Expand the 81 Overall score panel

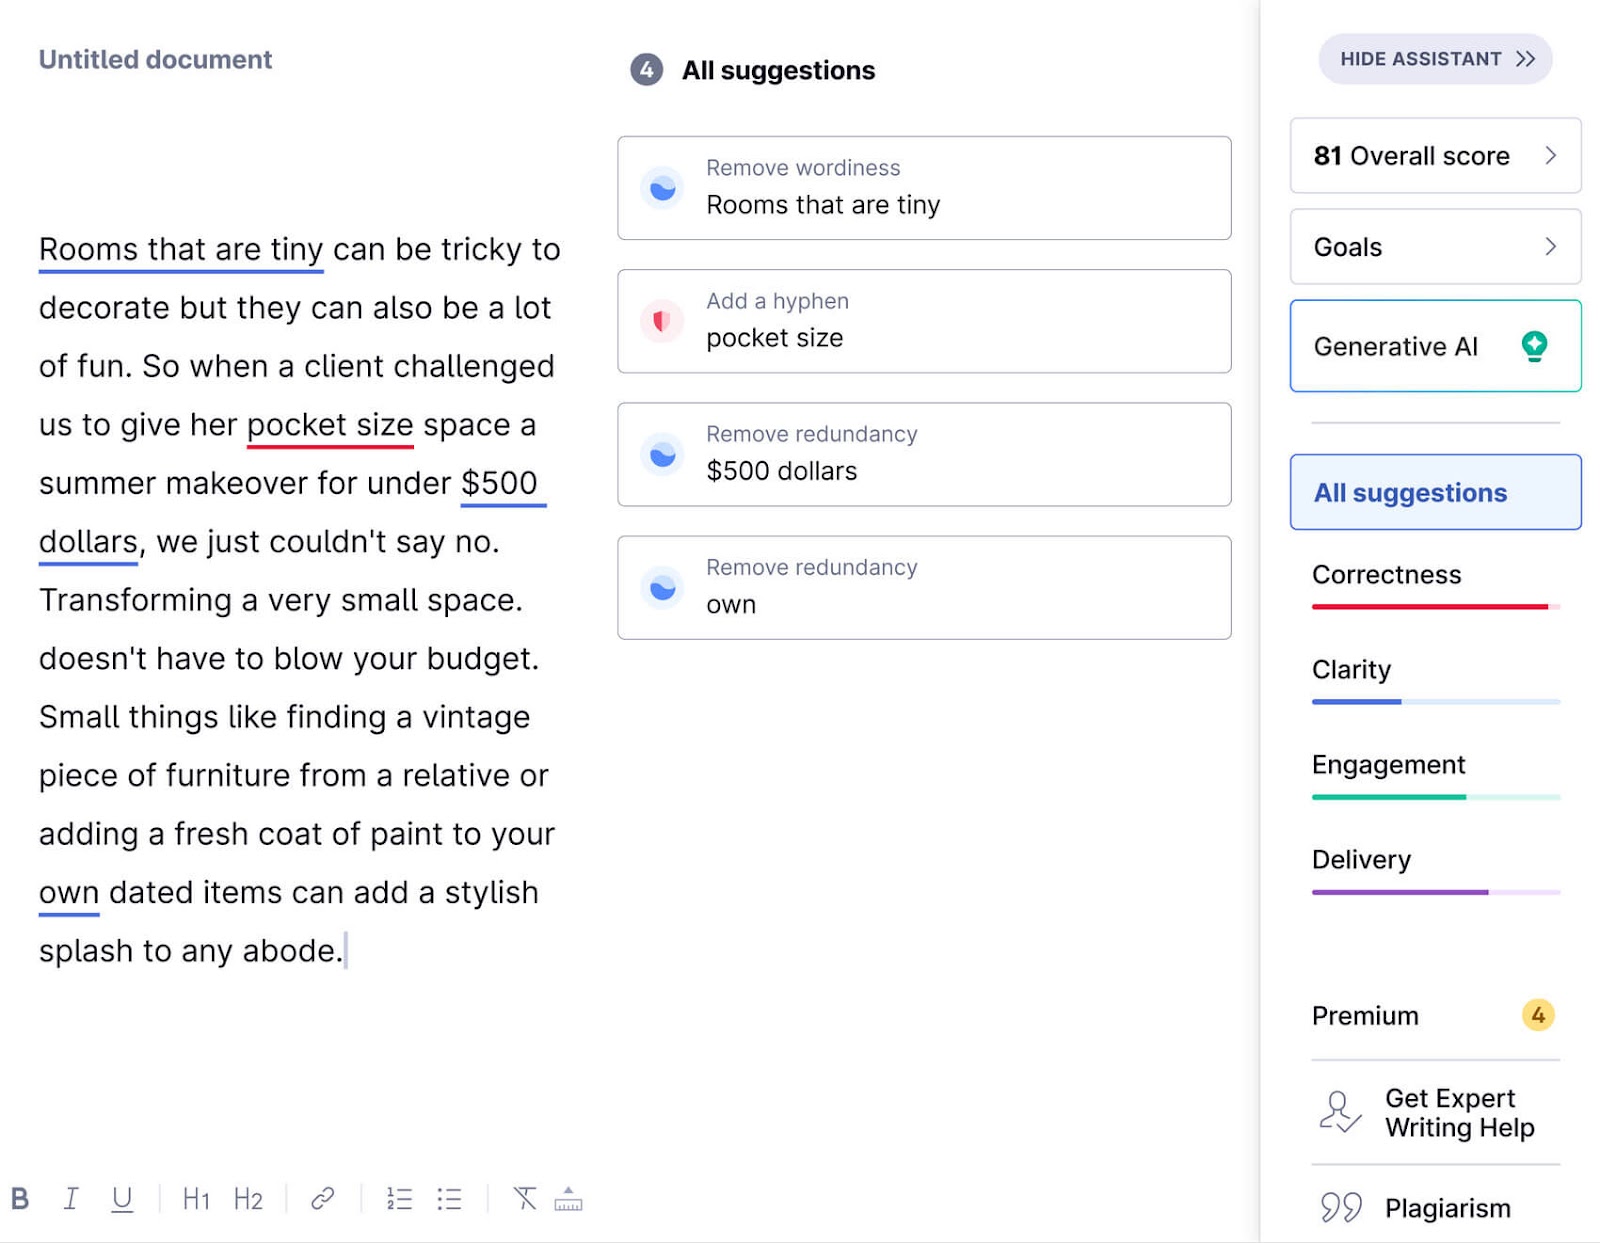[1435, 156]
